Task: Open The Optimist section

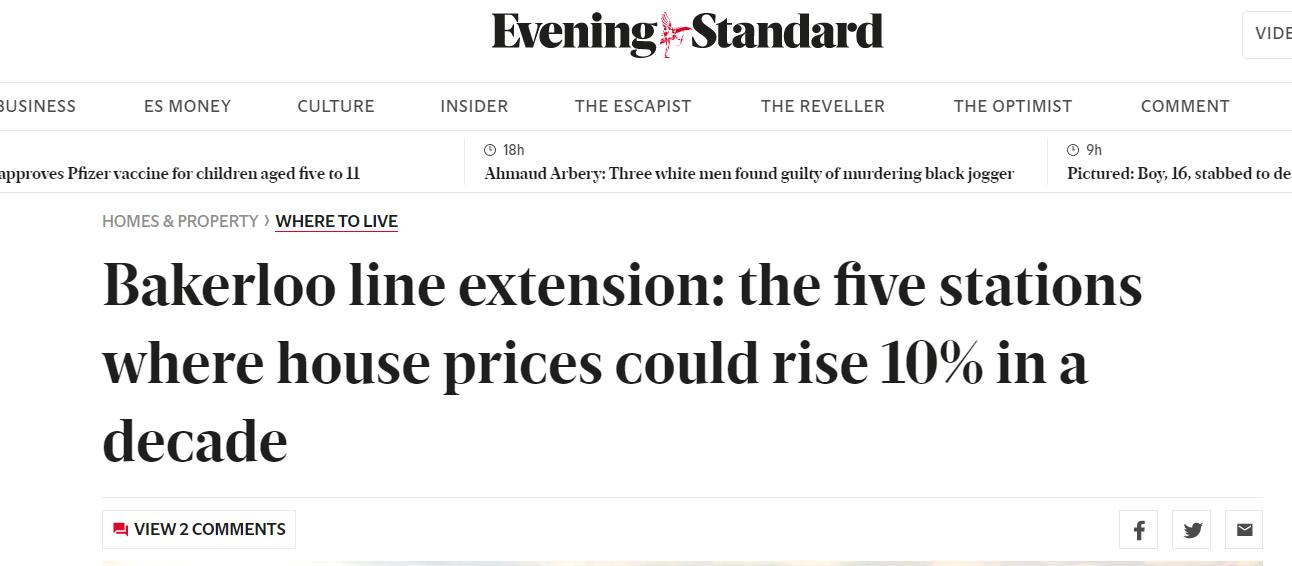Action: [1013, 106]
